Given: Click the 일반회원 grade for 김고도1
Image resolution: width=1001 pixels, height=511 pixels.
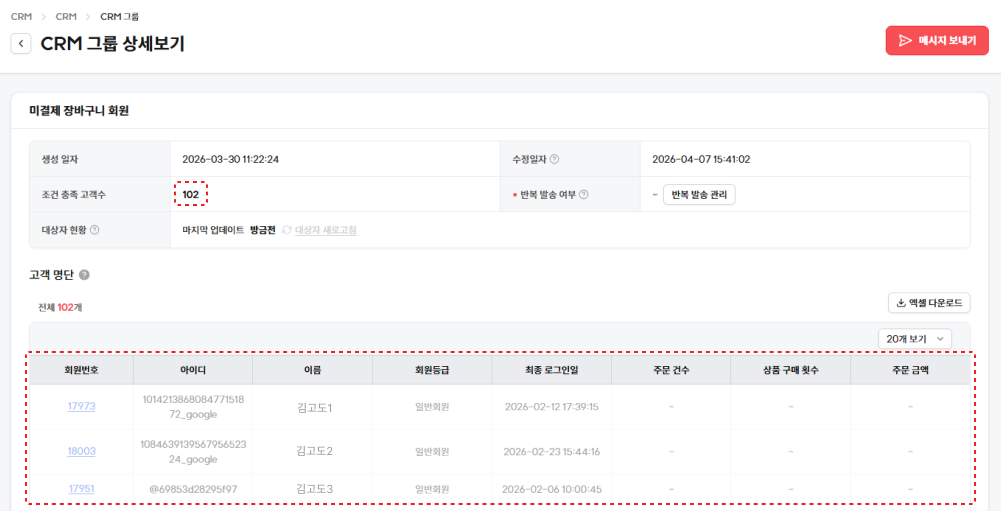Looking at the screenshot, I should (432, 407).
